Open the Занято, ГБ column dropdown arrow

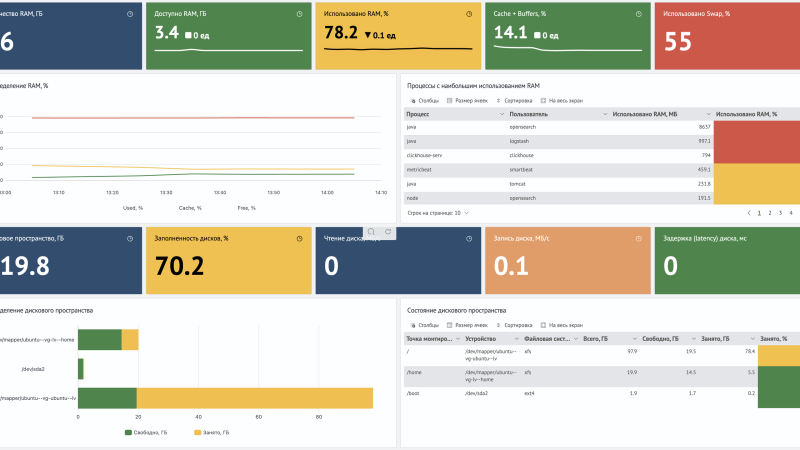click(x=752, y=339)
